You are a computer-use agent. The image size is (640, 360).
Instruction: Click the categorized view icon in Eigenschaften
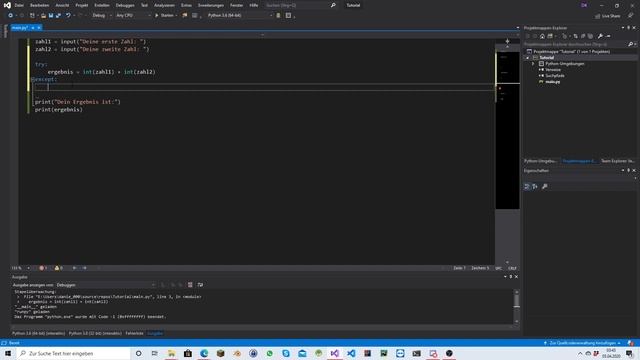coord(527,187)
